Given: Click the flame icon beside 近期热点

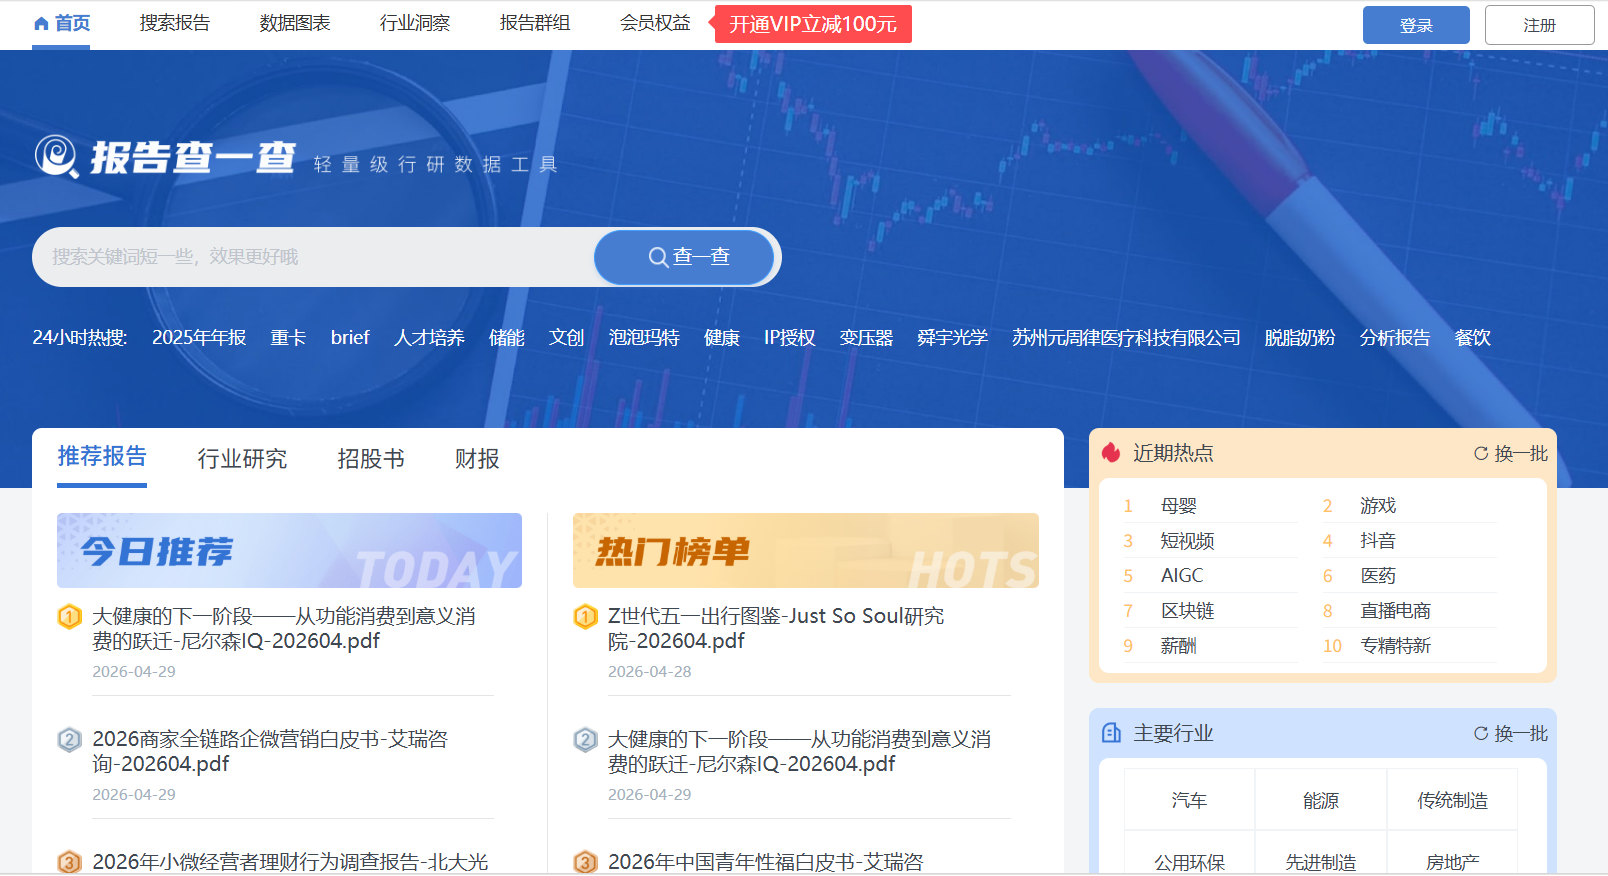Looking at the screenshot, I should pyautogui.click(x=1111, y=453).
